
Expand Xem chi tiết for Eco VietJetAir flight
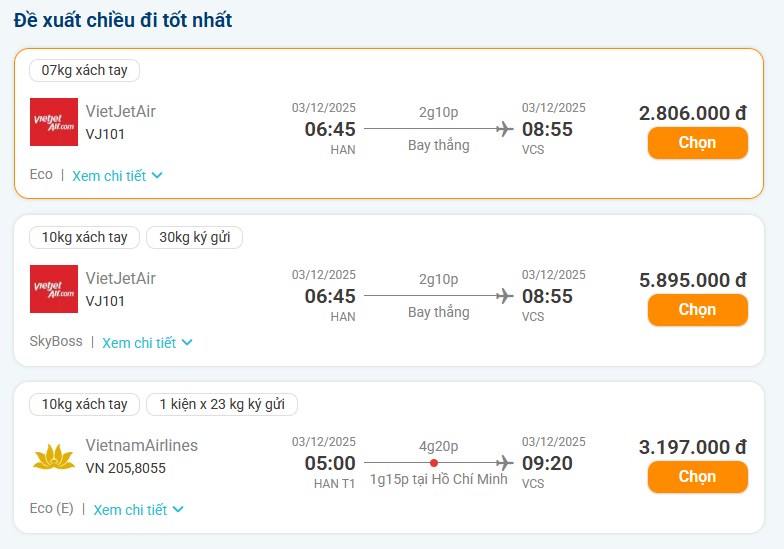117,176
